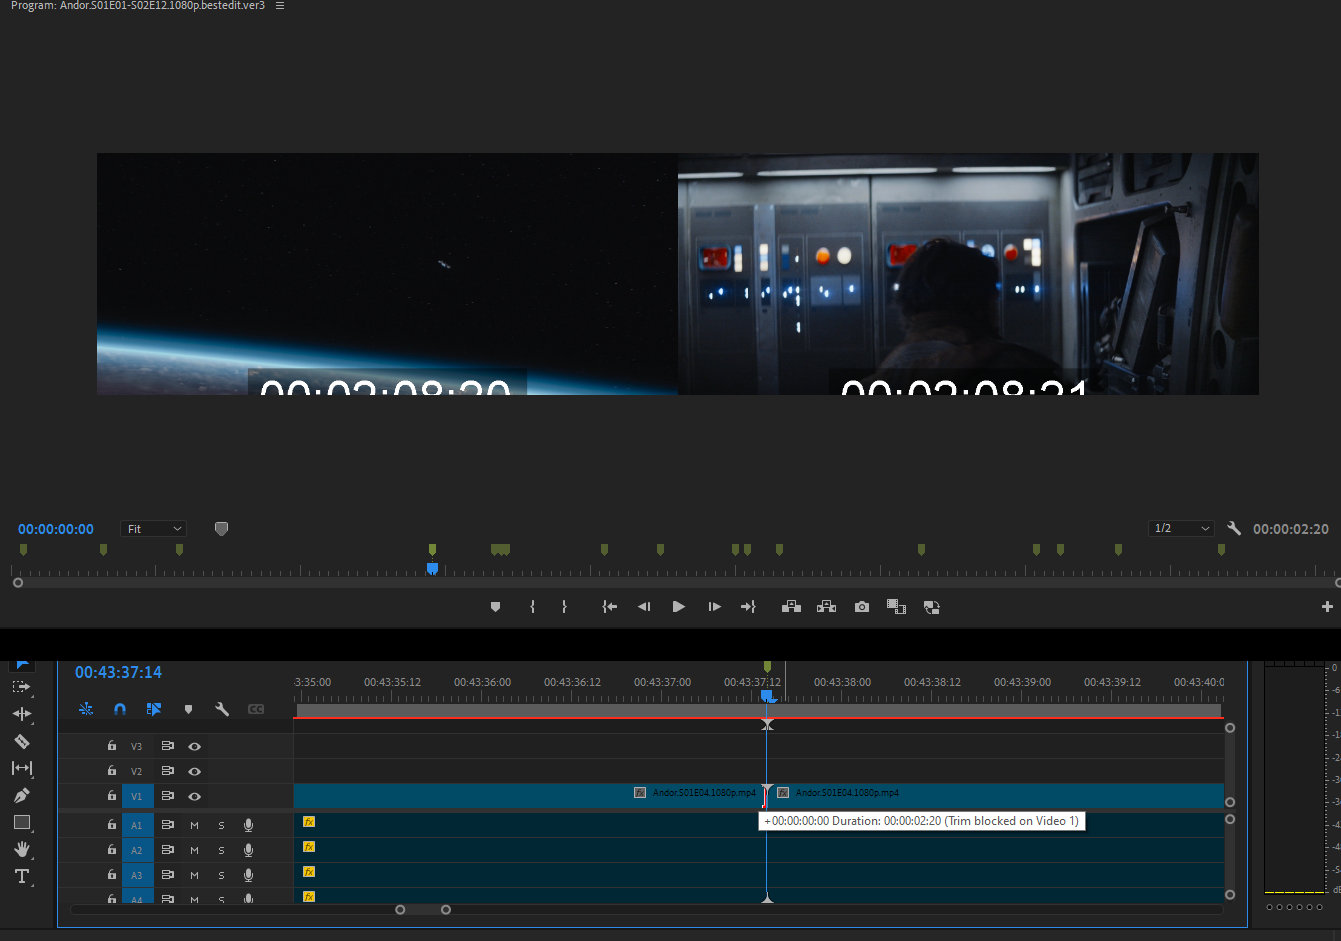Go to Out point
This screenshot has height=941, width=1341.
(748, 607)
